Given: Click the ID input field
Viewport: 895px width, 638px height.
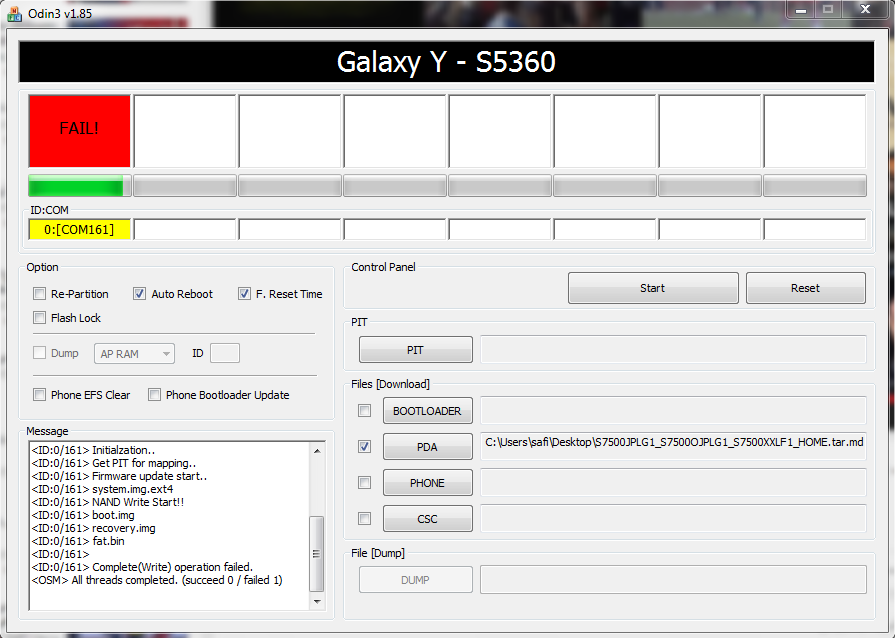Looking at the screenshot, I should pyautogui.click(x=225, y=353).
